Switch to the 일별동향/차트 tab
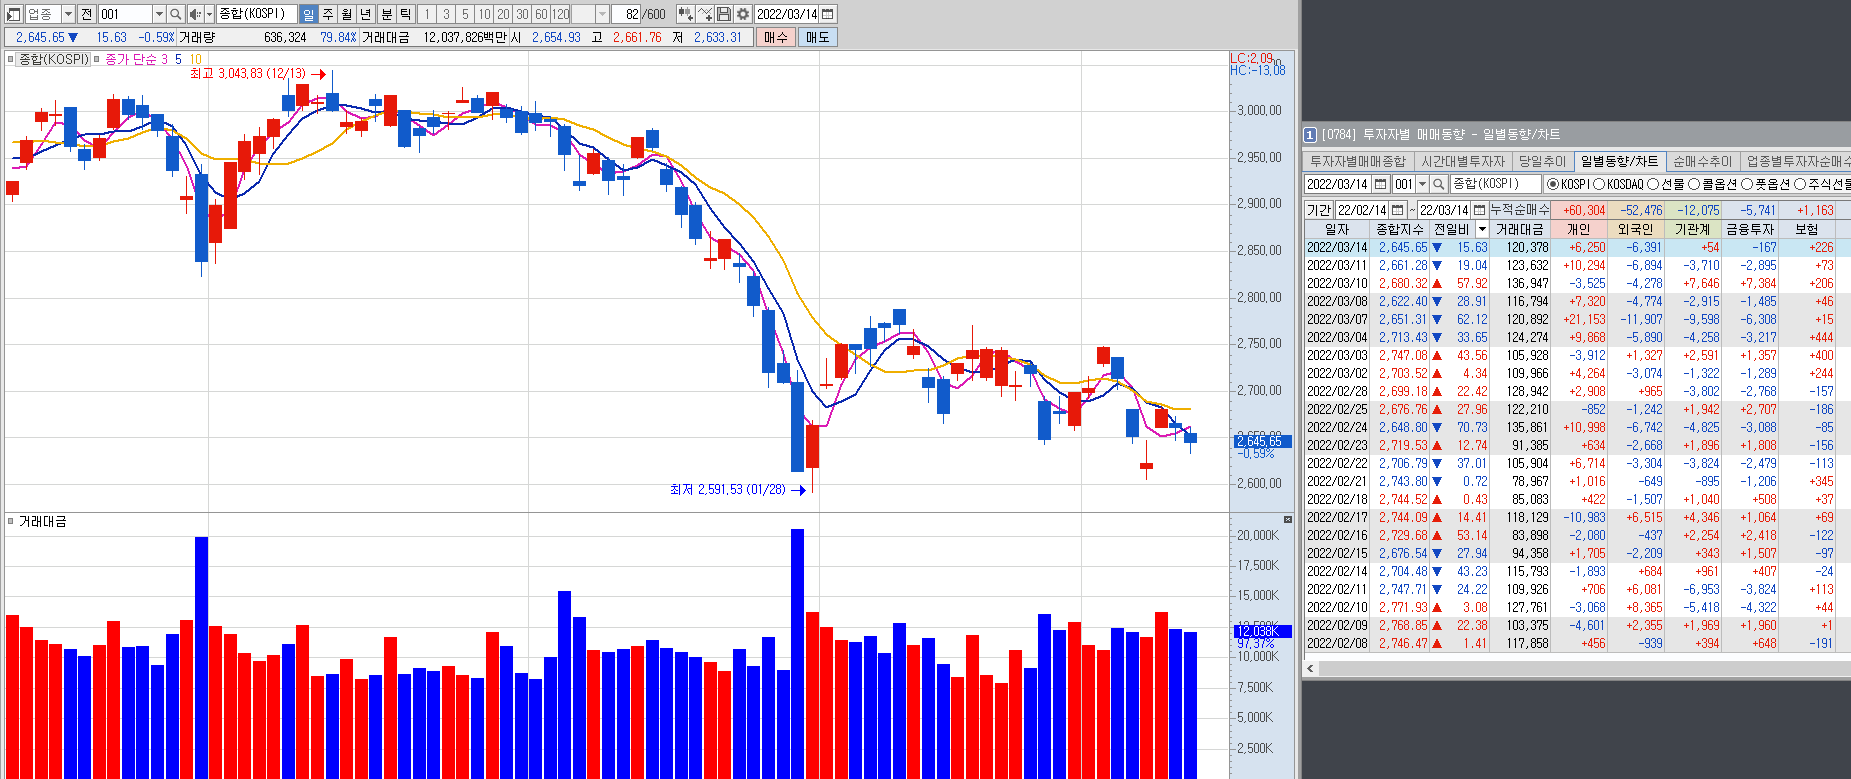 tap(1620, 161)
